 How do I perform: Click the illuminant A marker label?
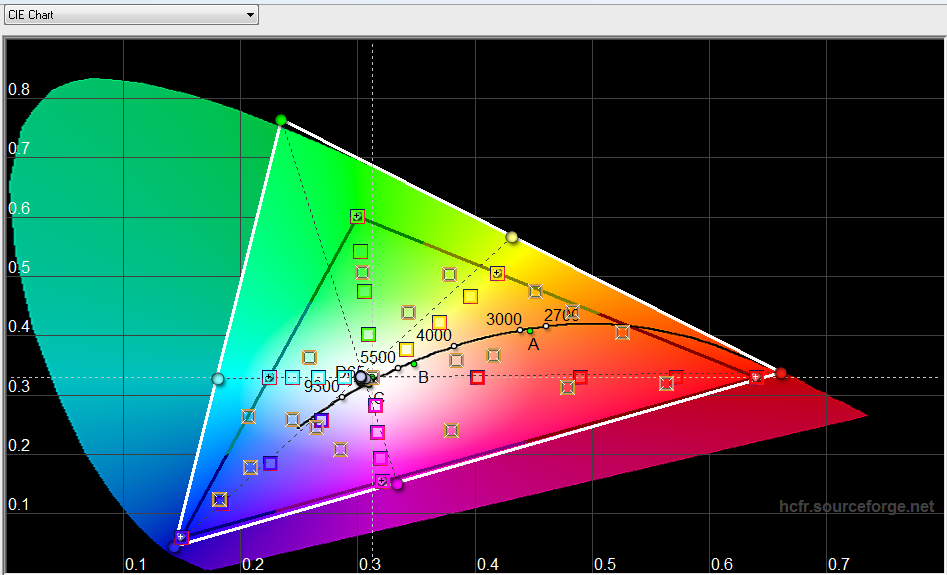pyautogui.click(x=533, y=345)
